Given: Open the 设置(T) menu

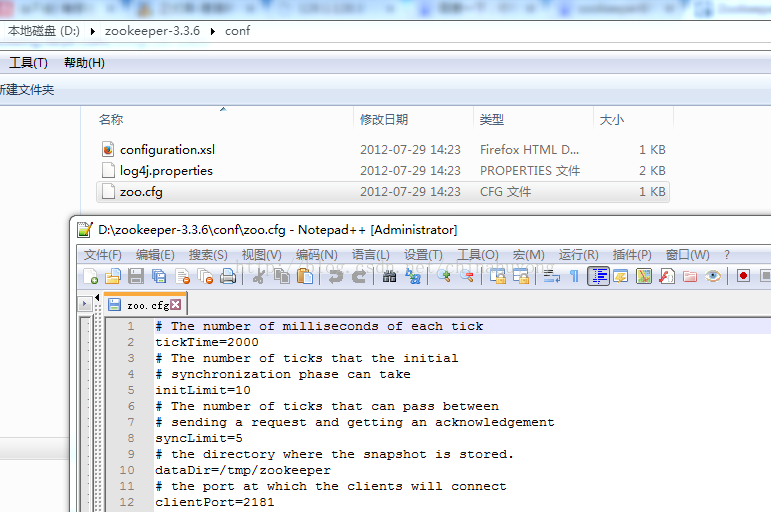Looking at the screenshot, I should 423,255.
